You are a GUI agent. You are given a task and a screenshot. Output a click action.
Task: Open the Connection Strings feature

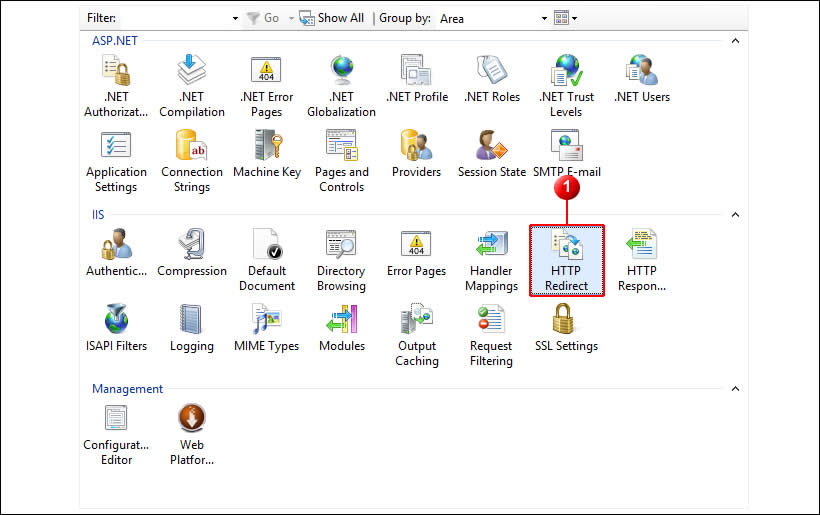pos(191,161)
